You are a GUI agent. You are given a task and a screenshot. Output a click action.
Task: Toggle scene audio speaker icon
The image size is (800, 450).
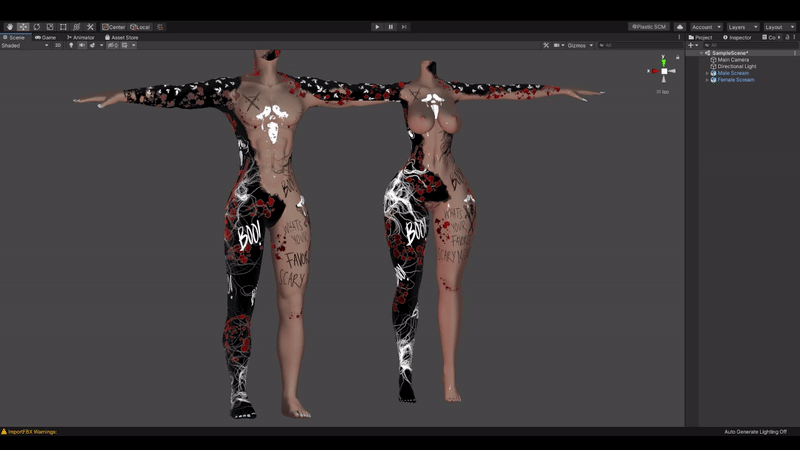click(x=82, y=45)
